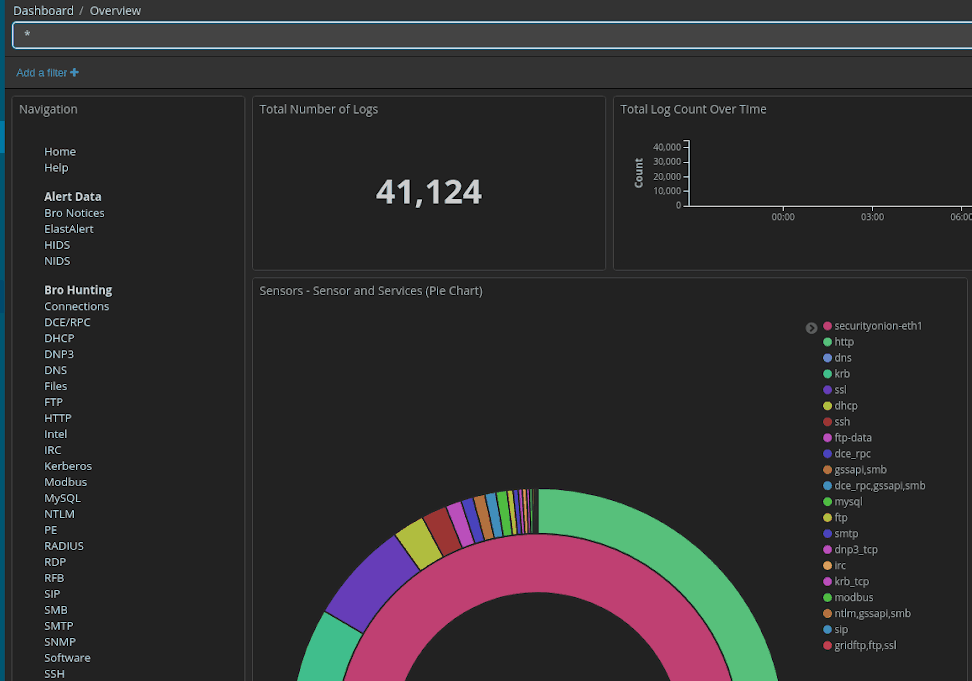Select the gridftp,ftp,ssl legend entry
This screenshot has width=972, height=681.
point(860,646)
